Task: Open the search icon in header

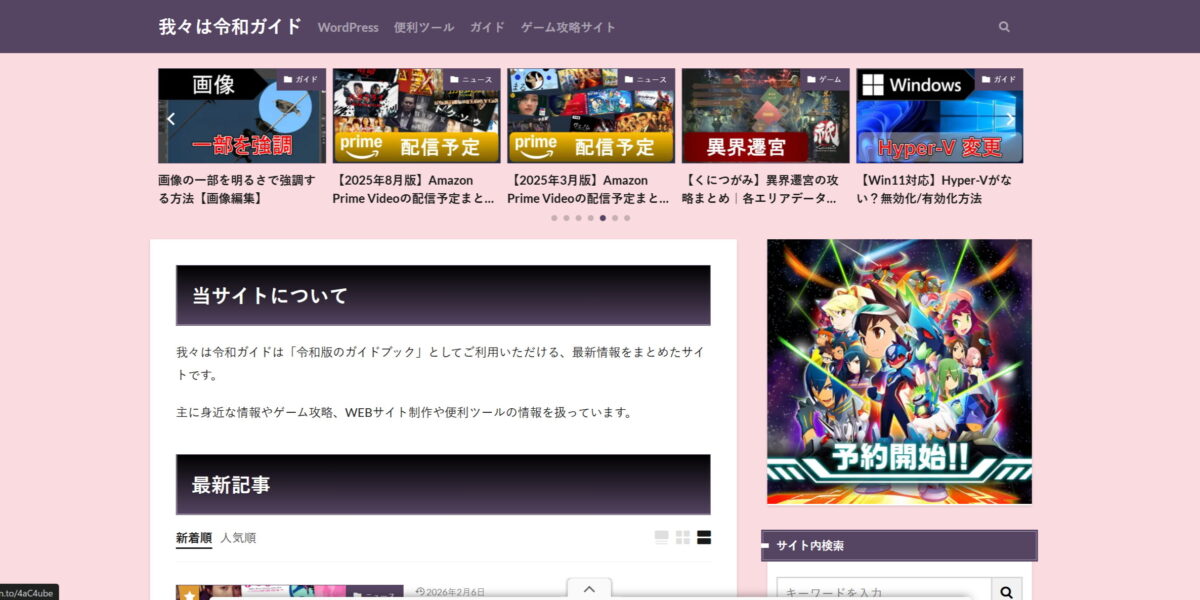Action: (1004, 27)
